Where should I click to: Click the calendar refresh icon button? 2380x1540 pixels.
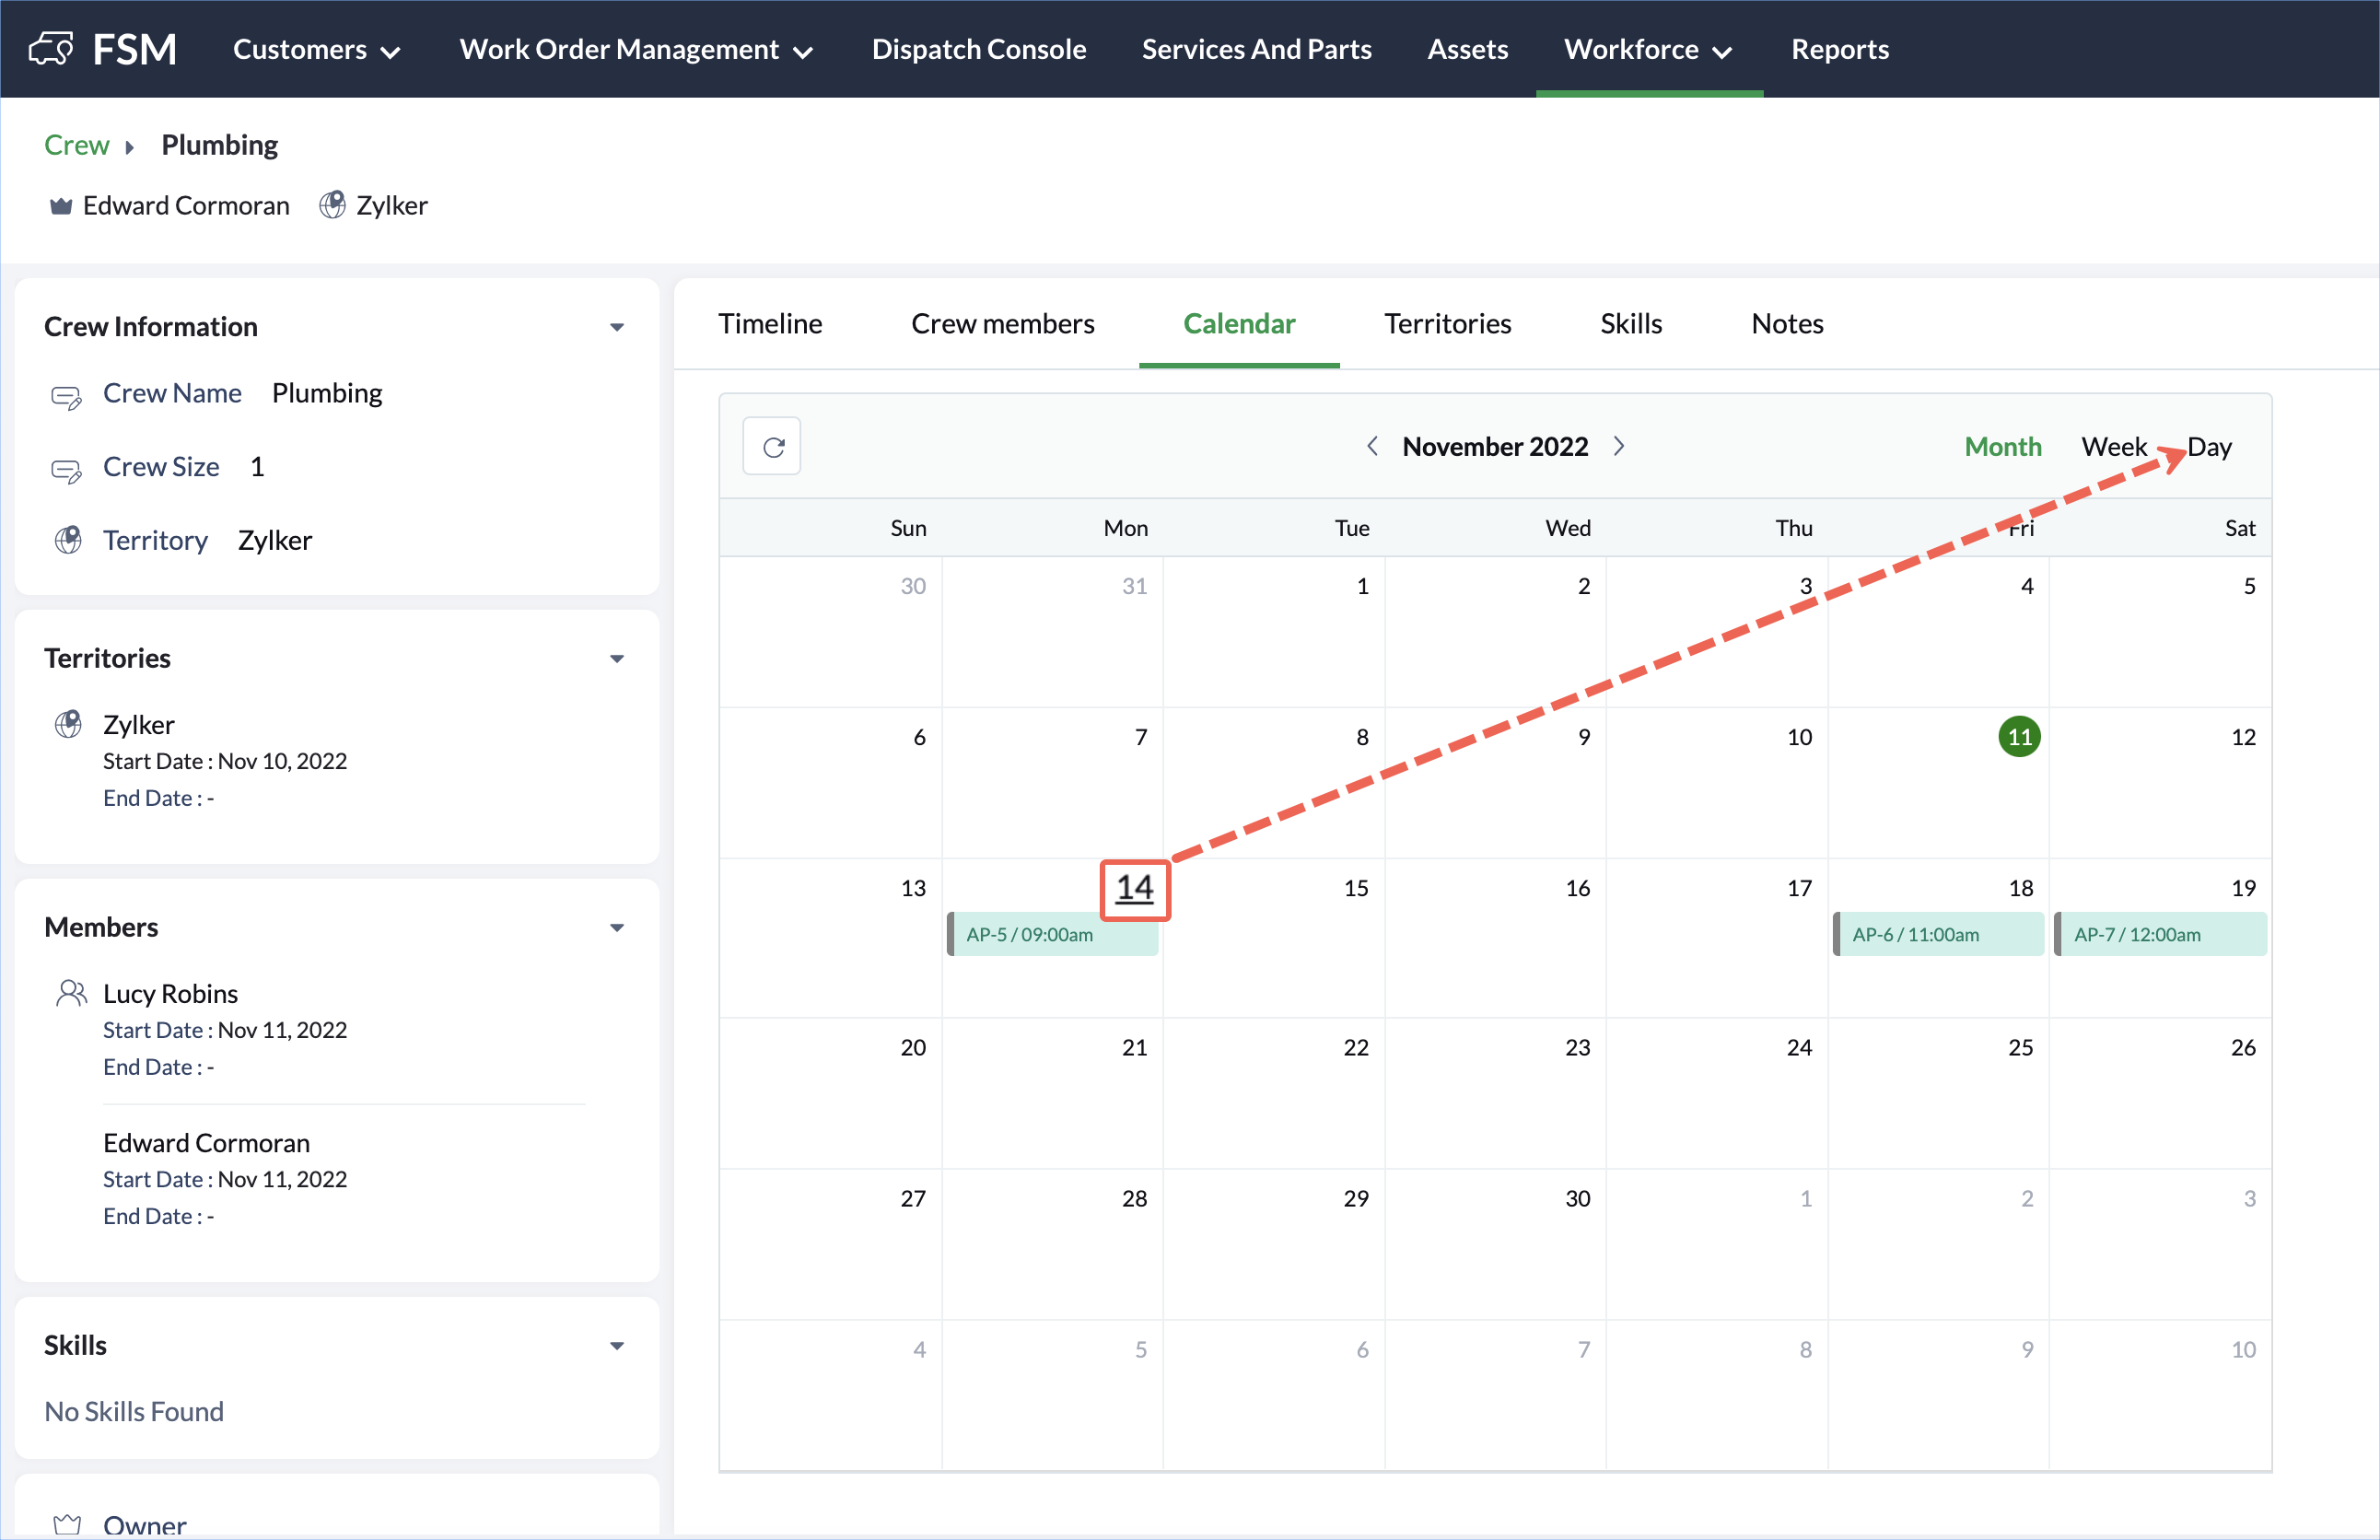pyautogui.click(x=772, y=447)
